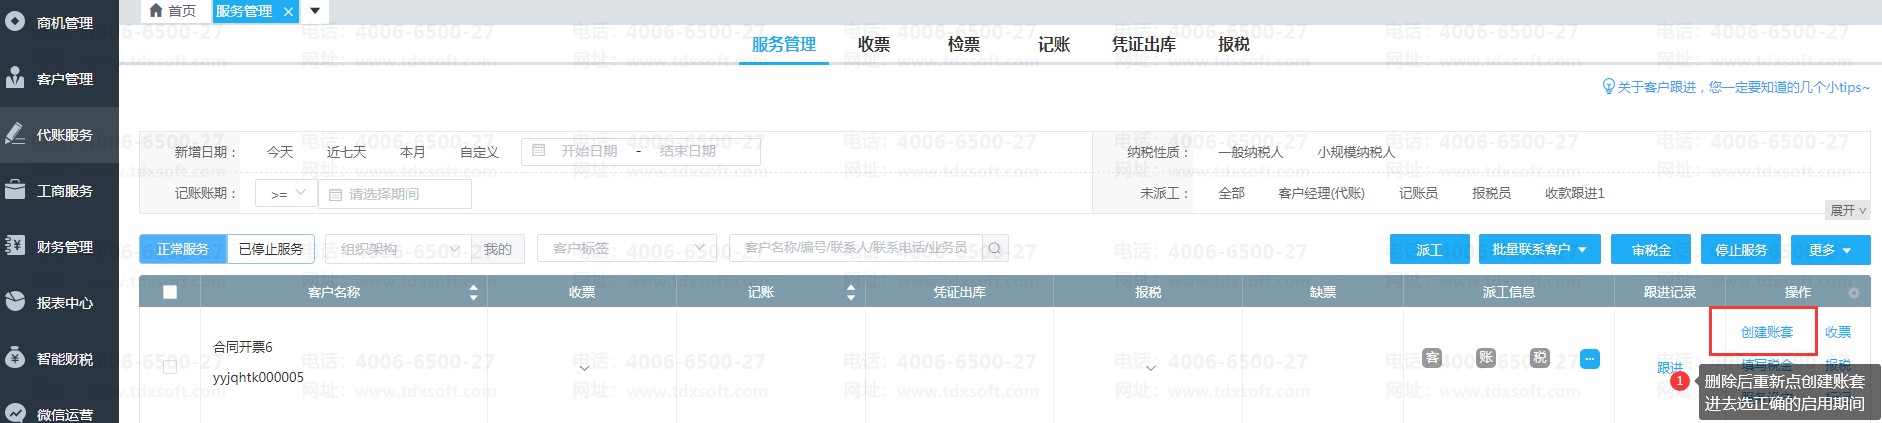The height and width of the screenshot is (423, 1882).
Task: Tick the select-all header checkbox
Action: 170,292
